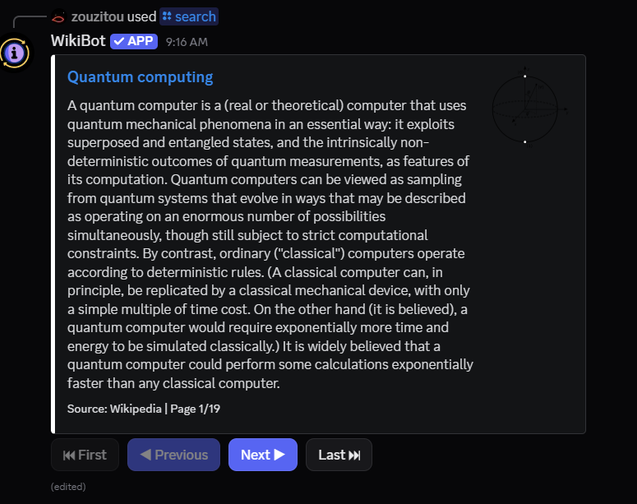Image resolution: width=637 pixels, height=504 pixels.
Task: Click the right arrow icon on Next
Action: click(279, 455)
